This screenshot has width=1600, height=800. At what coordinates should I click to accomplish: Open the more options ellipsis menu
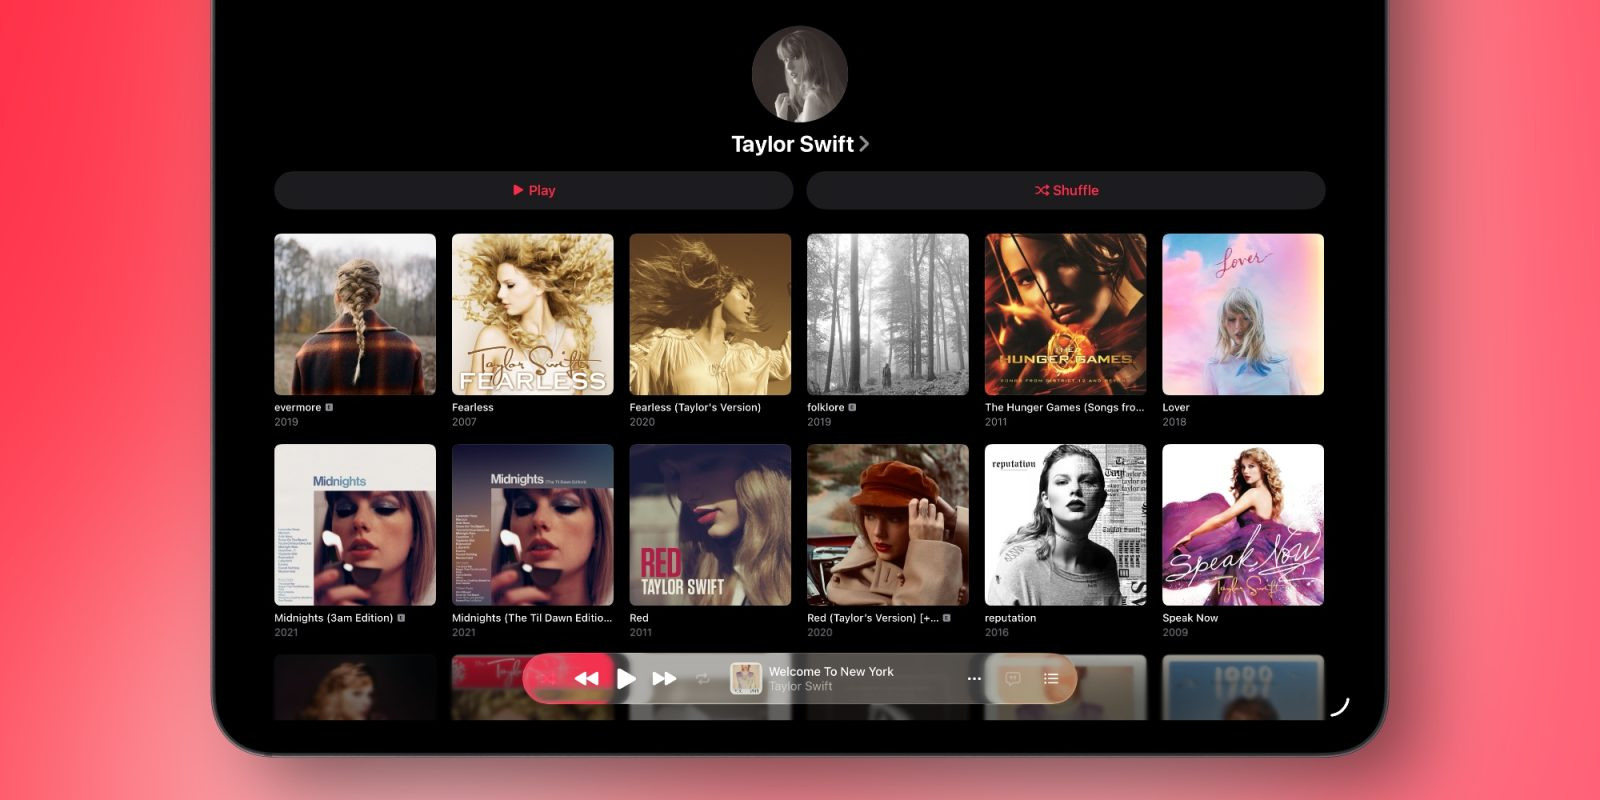tap(974, 679)
